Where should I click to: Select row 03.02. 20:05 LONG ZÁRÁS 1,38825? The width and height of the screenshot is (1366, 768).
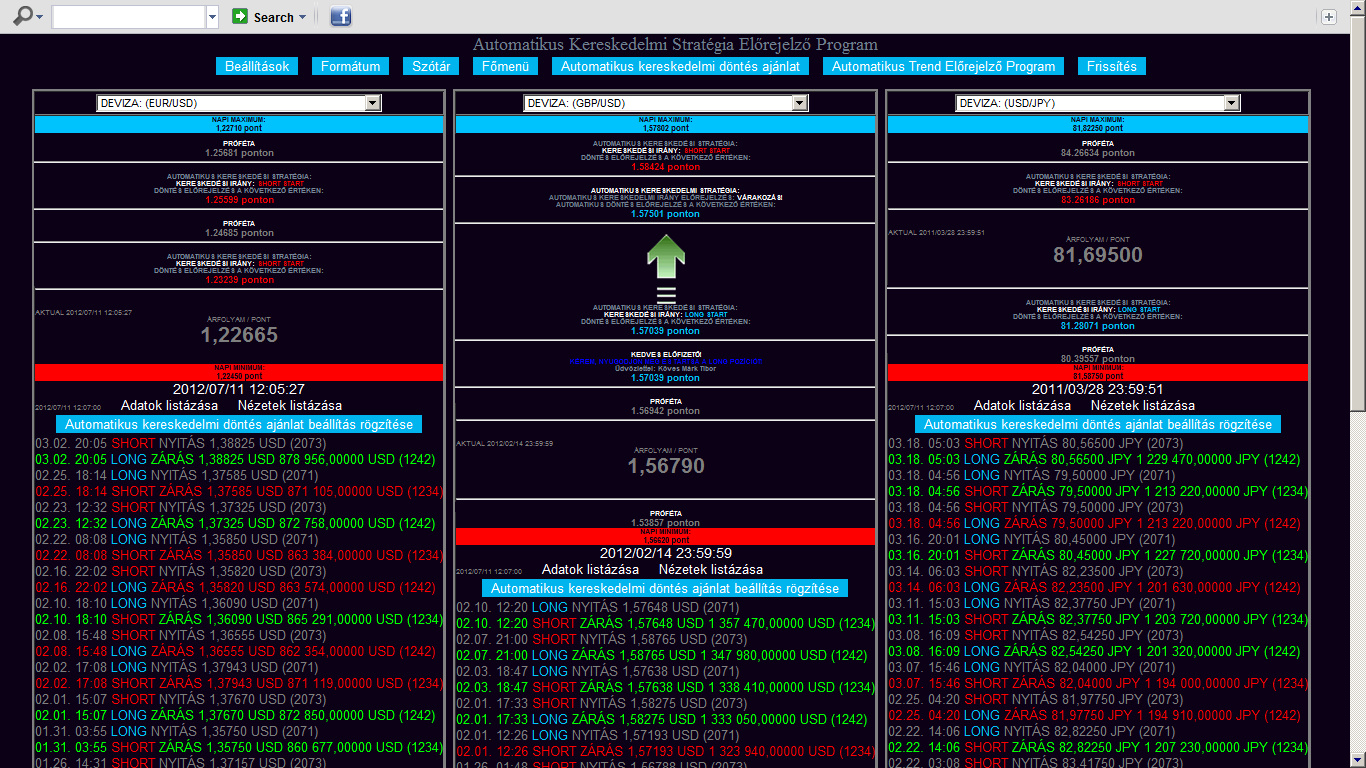(x=235, y=459)
